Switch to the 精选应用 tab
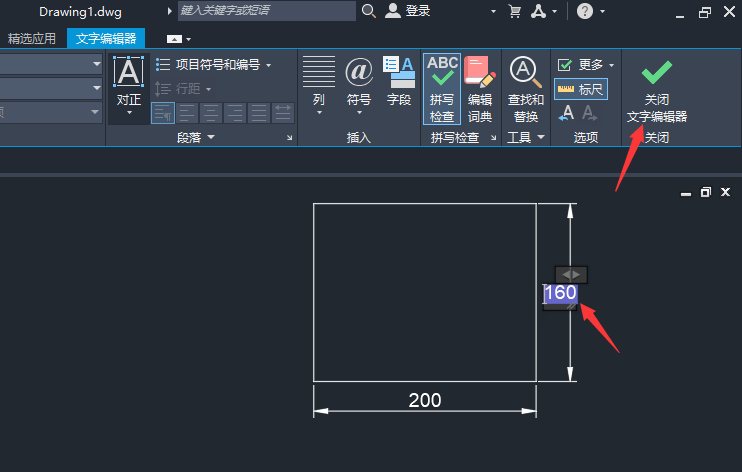The image size is (742, 472). point(32,38)
